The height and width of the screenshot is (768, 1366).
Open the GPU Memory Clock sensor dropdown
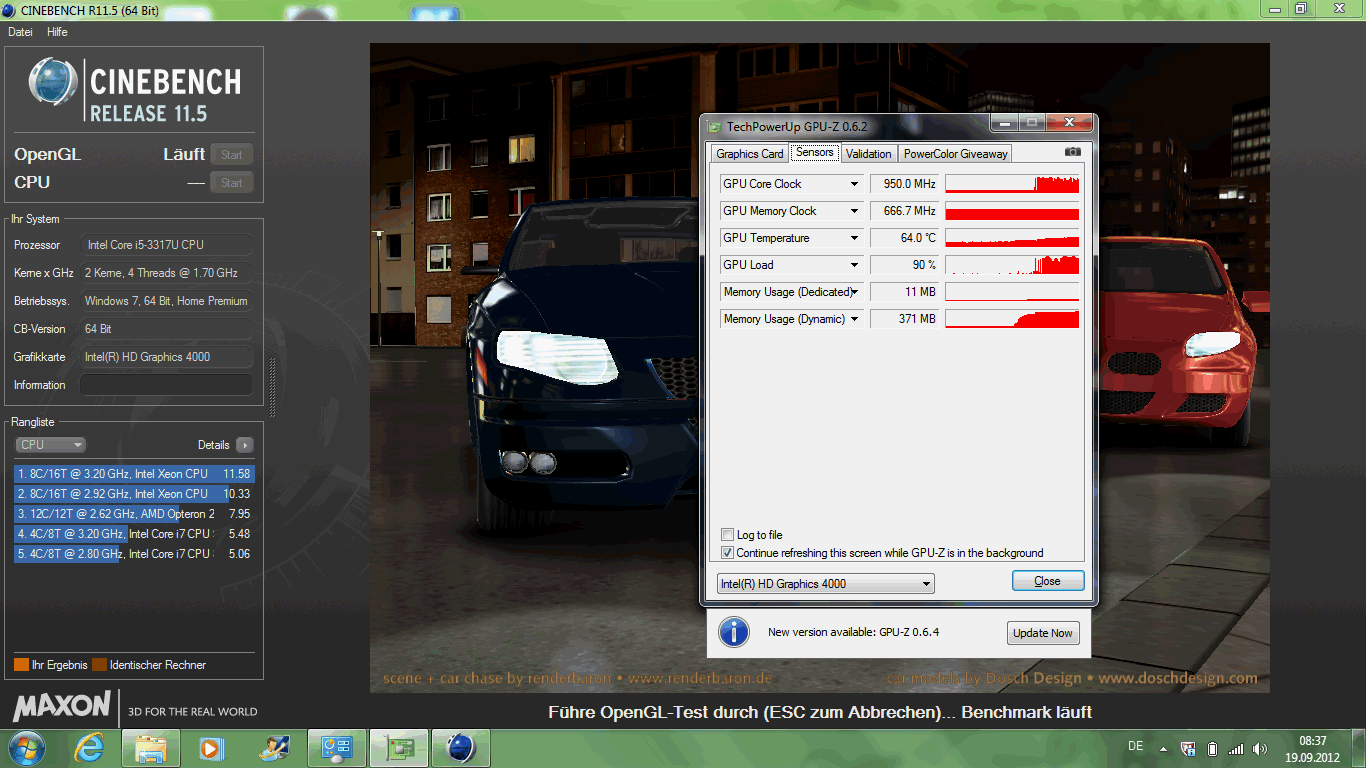tap(854, 211)
